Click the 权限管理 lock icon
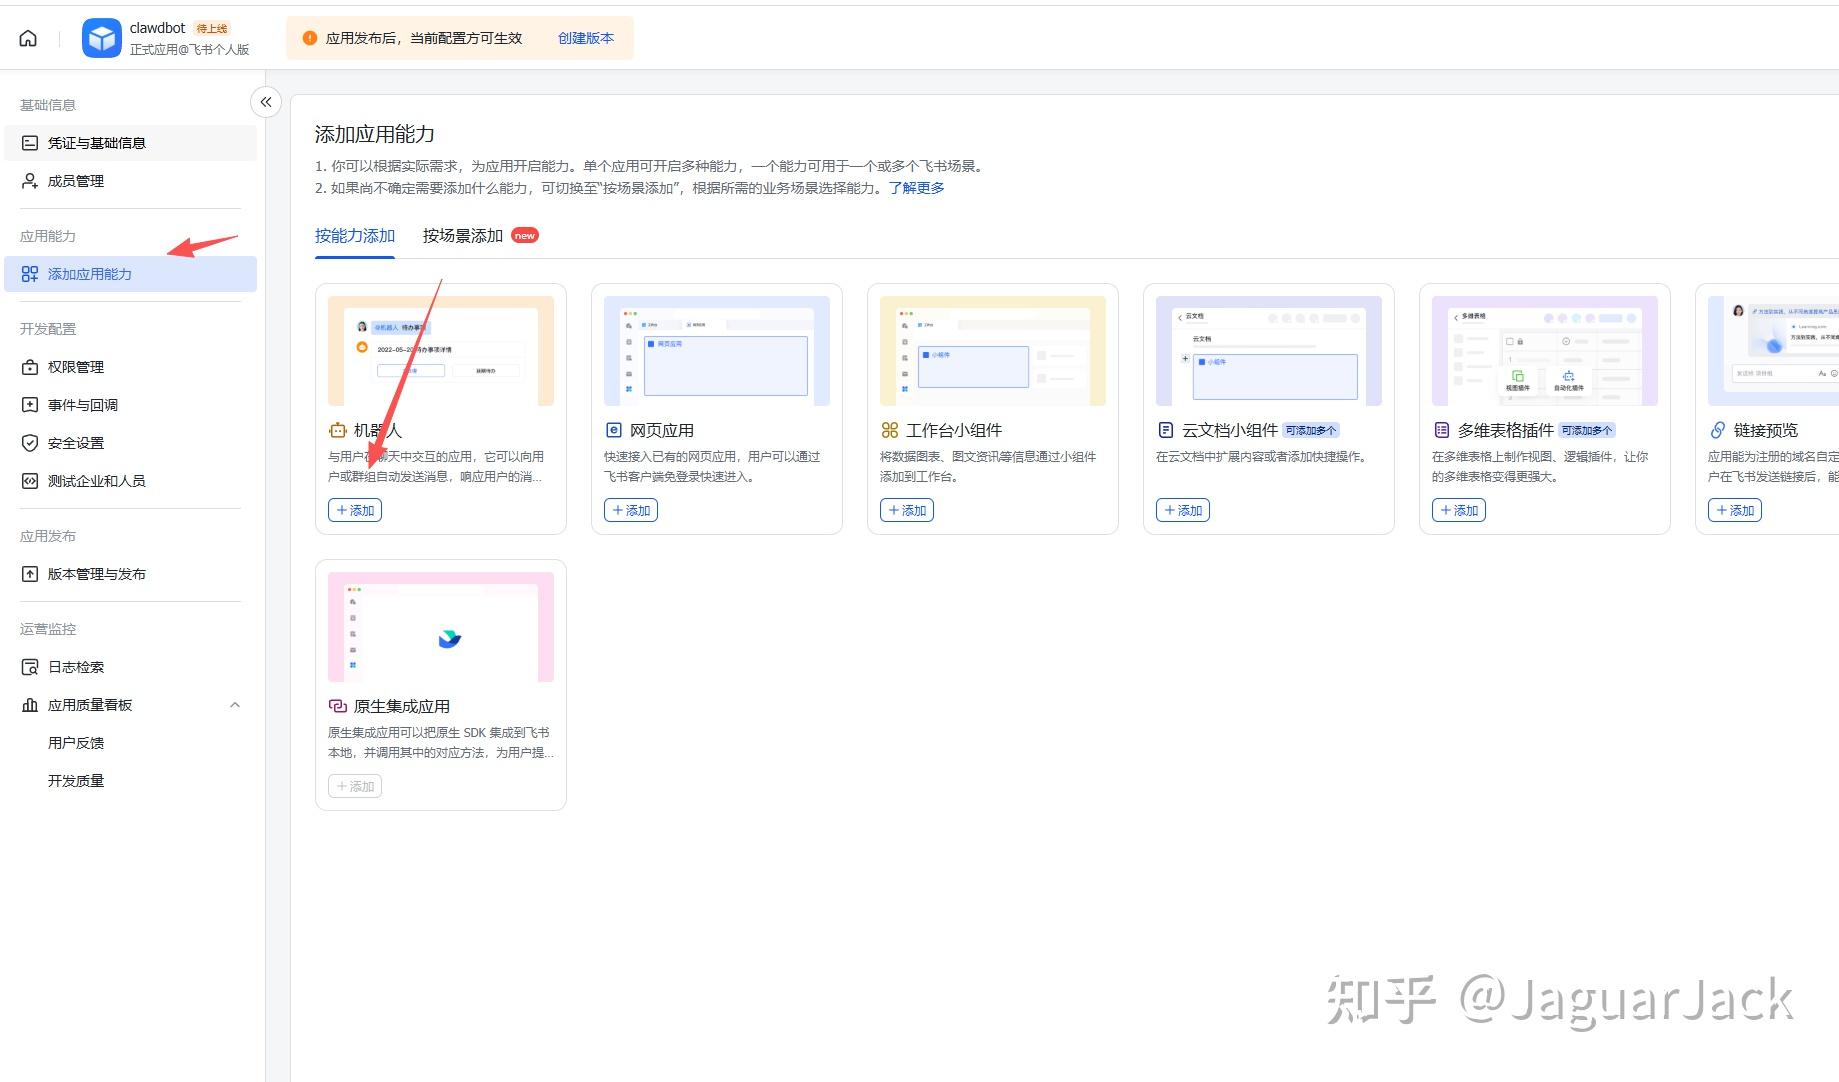Viewport: 1839px width, 1082px height. [30, 367]
